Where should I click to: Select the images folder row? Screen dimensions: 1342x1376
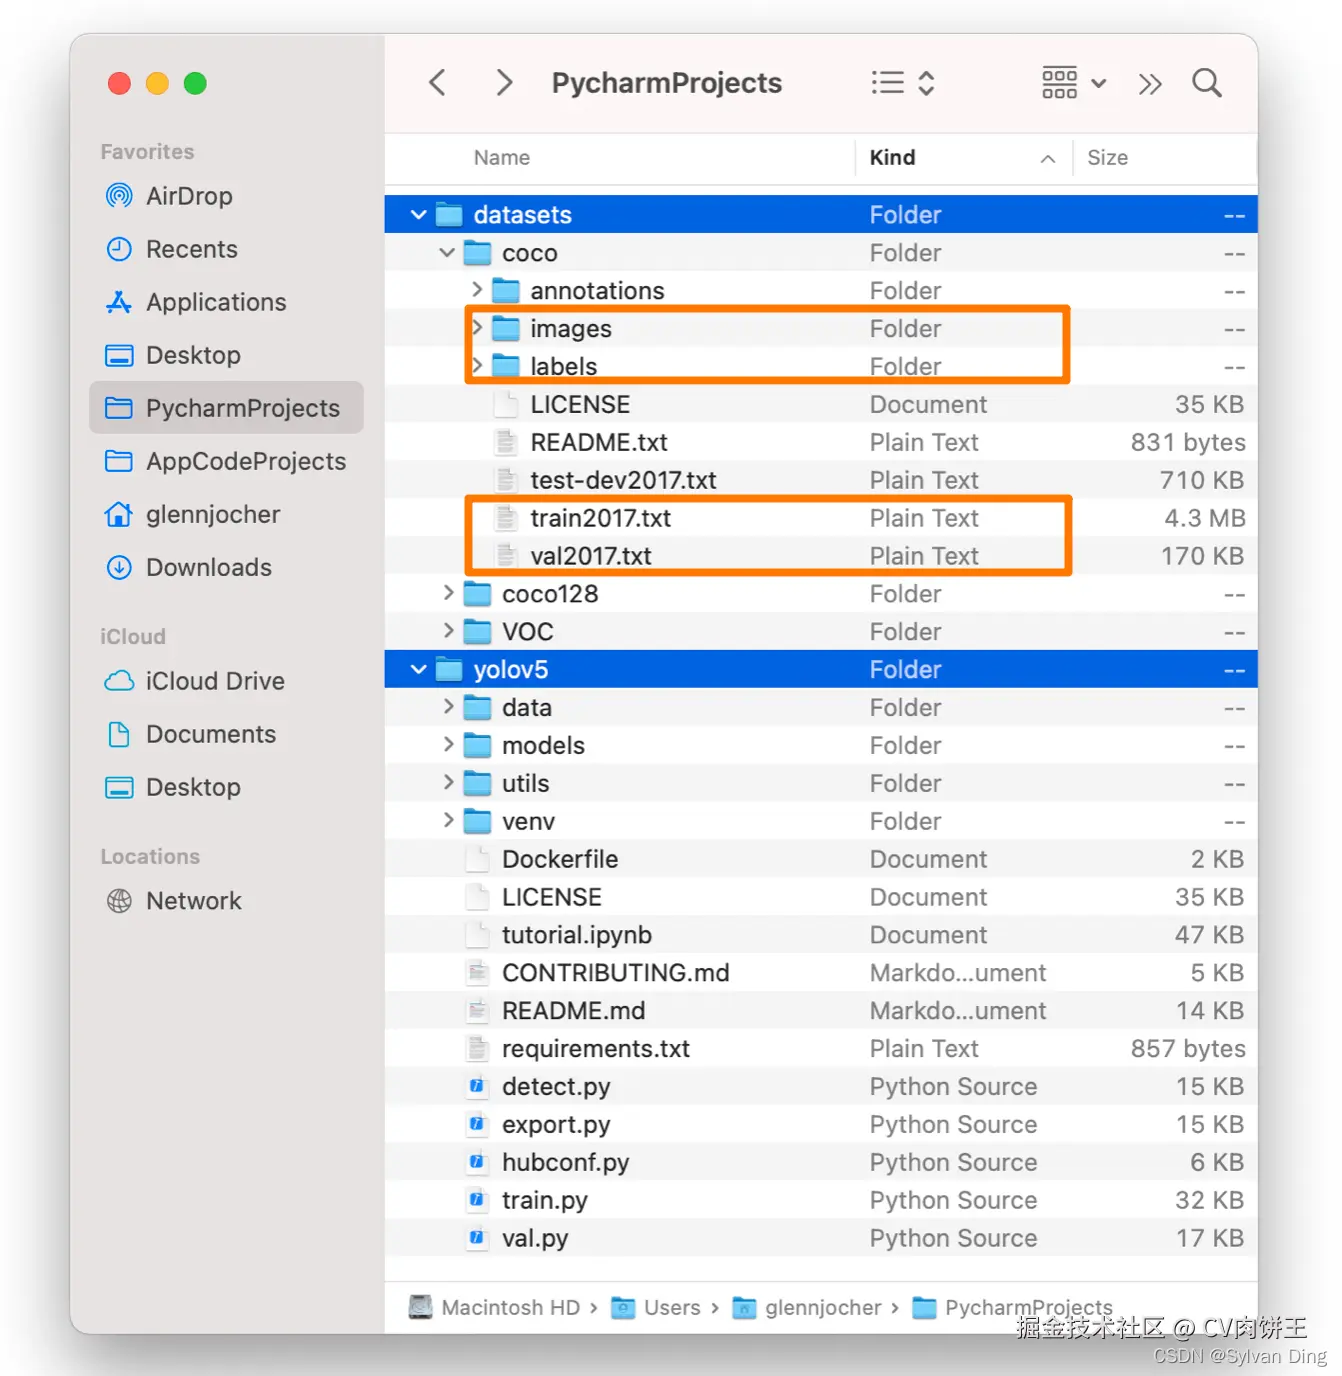click(x=821, y=329)
